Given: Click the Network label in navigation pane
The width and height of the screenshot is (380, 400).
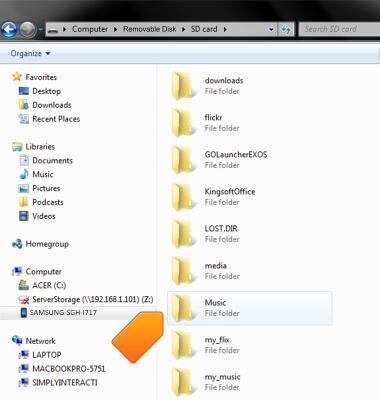Looking at the screenshot, I should tap(40, 341).
